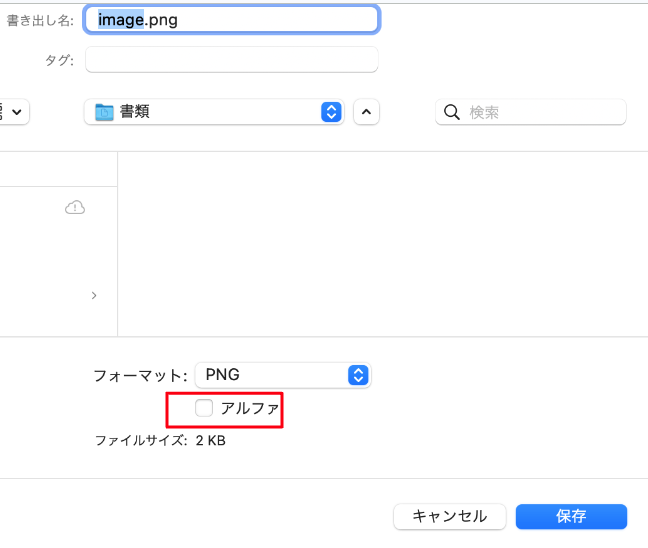
Task: Click the フォーマット label
Action: point(141,376)
